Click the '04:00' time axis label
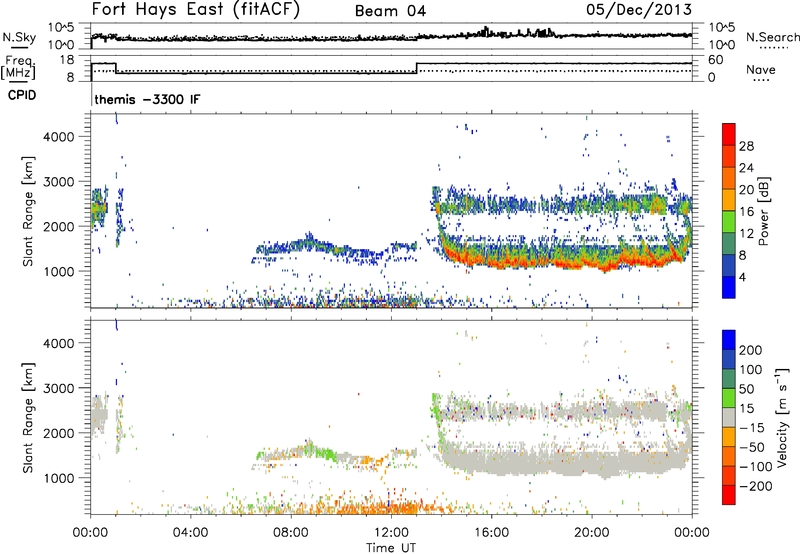 click(x=190, y=533)
